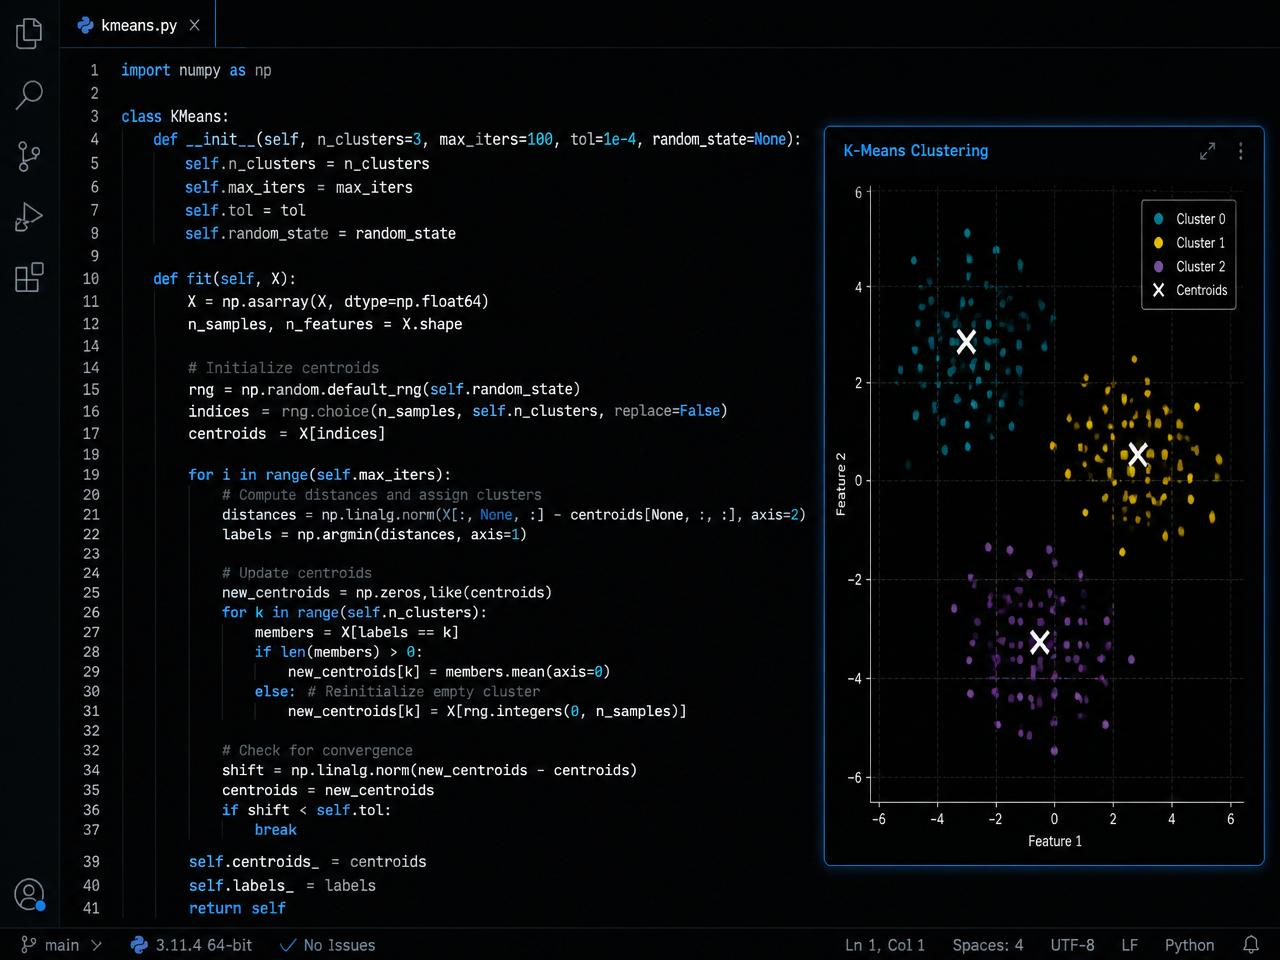
Task: Click 'members = X[labels == k]' line
Action: [x=356, y=633]
